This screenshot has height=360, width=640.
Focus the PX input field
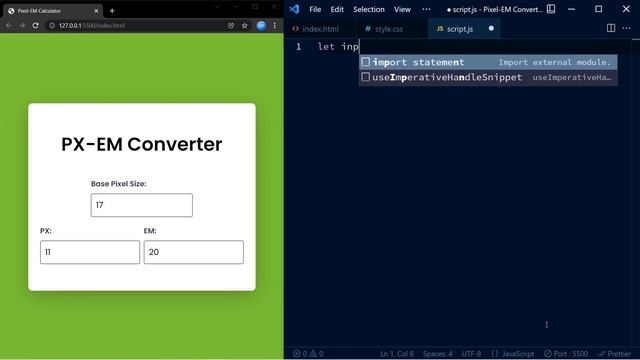[90, 252]
